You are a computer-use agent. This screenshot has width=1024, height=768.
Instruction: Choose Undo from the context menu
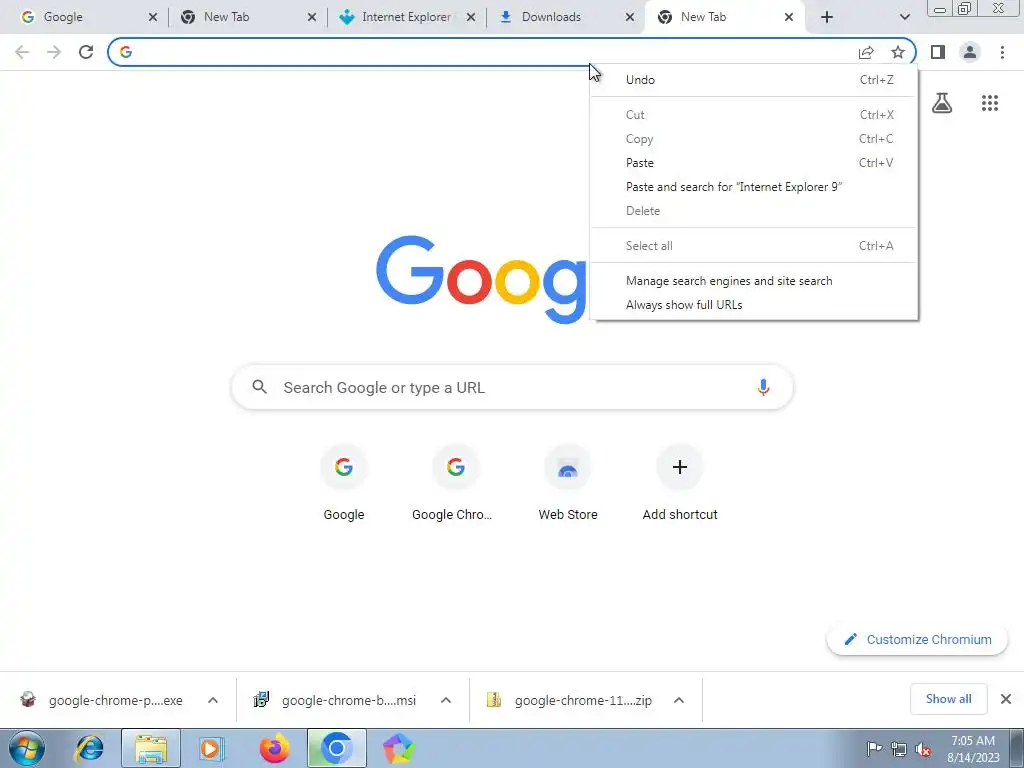pyautogui.click(x=754, y=80)
